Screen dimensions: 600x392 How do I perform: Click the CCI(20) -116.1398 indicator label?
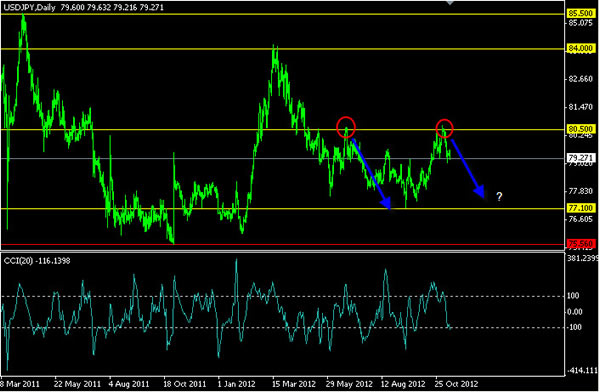[x=37, y=261]
